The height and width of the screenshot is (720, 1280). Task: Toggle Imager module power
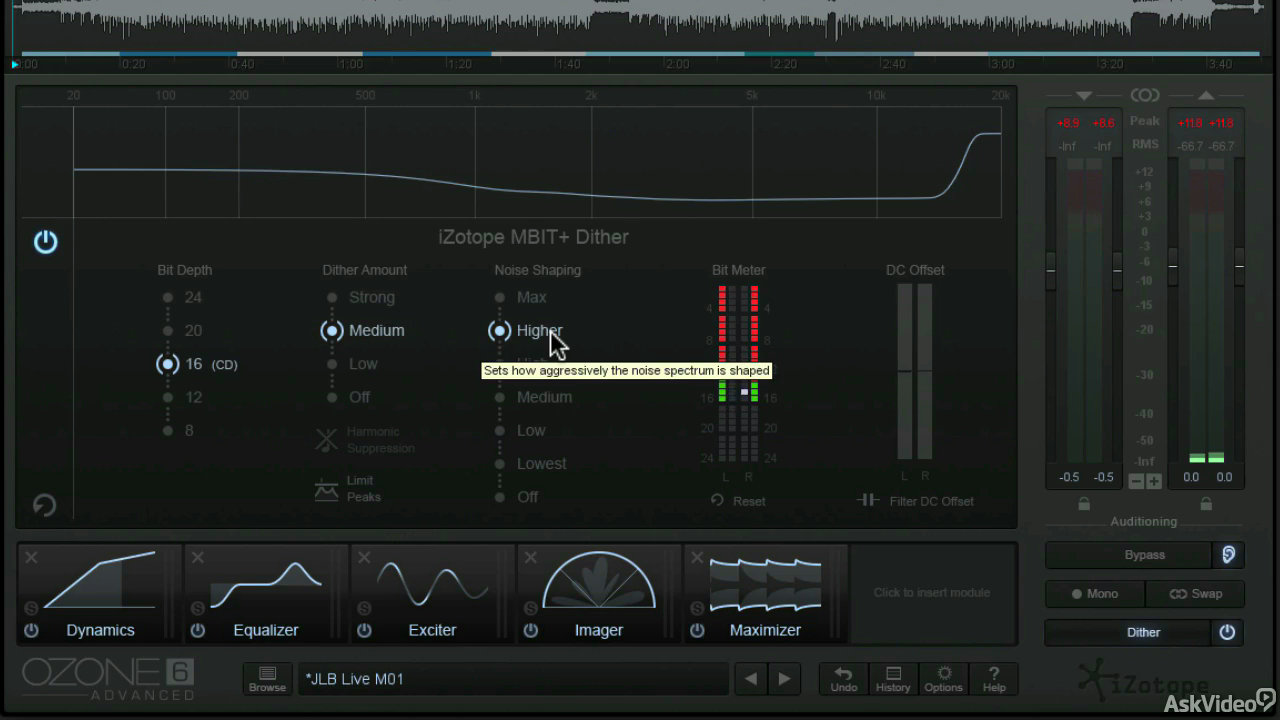(x=531, y=630)
